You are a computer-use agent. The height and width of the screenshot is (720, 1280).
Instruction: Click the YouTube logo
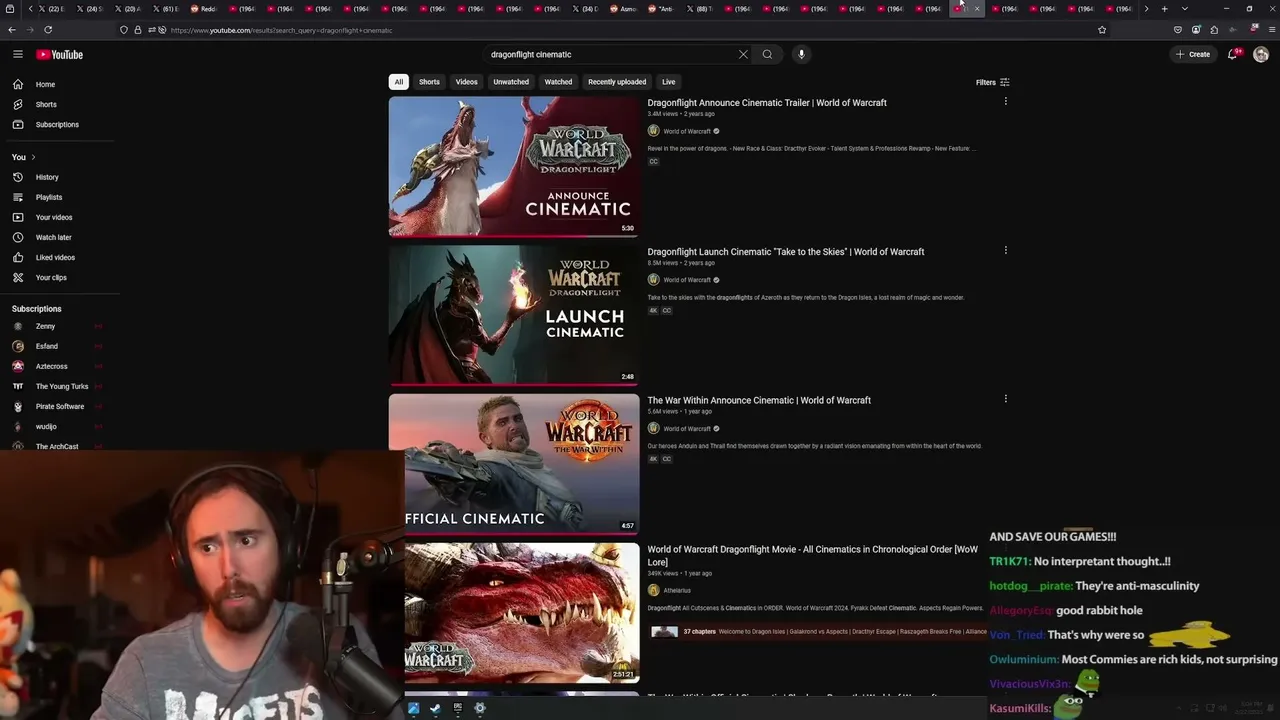[60, 54]
